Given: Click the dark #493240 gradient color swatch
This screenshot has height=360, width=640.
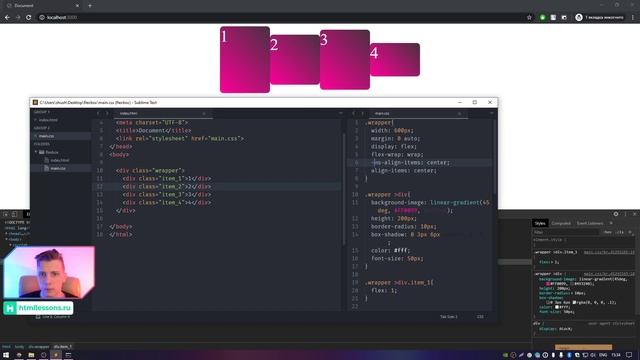Looking at the screenshot, I should (572, 284).
